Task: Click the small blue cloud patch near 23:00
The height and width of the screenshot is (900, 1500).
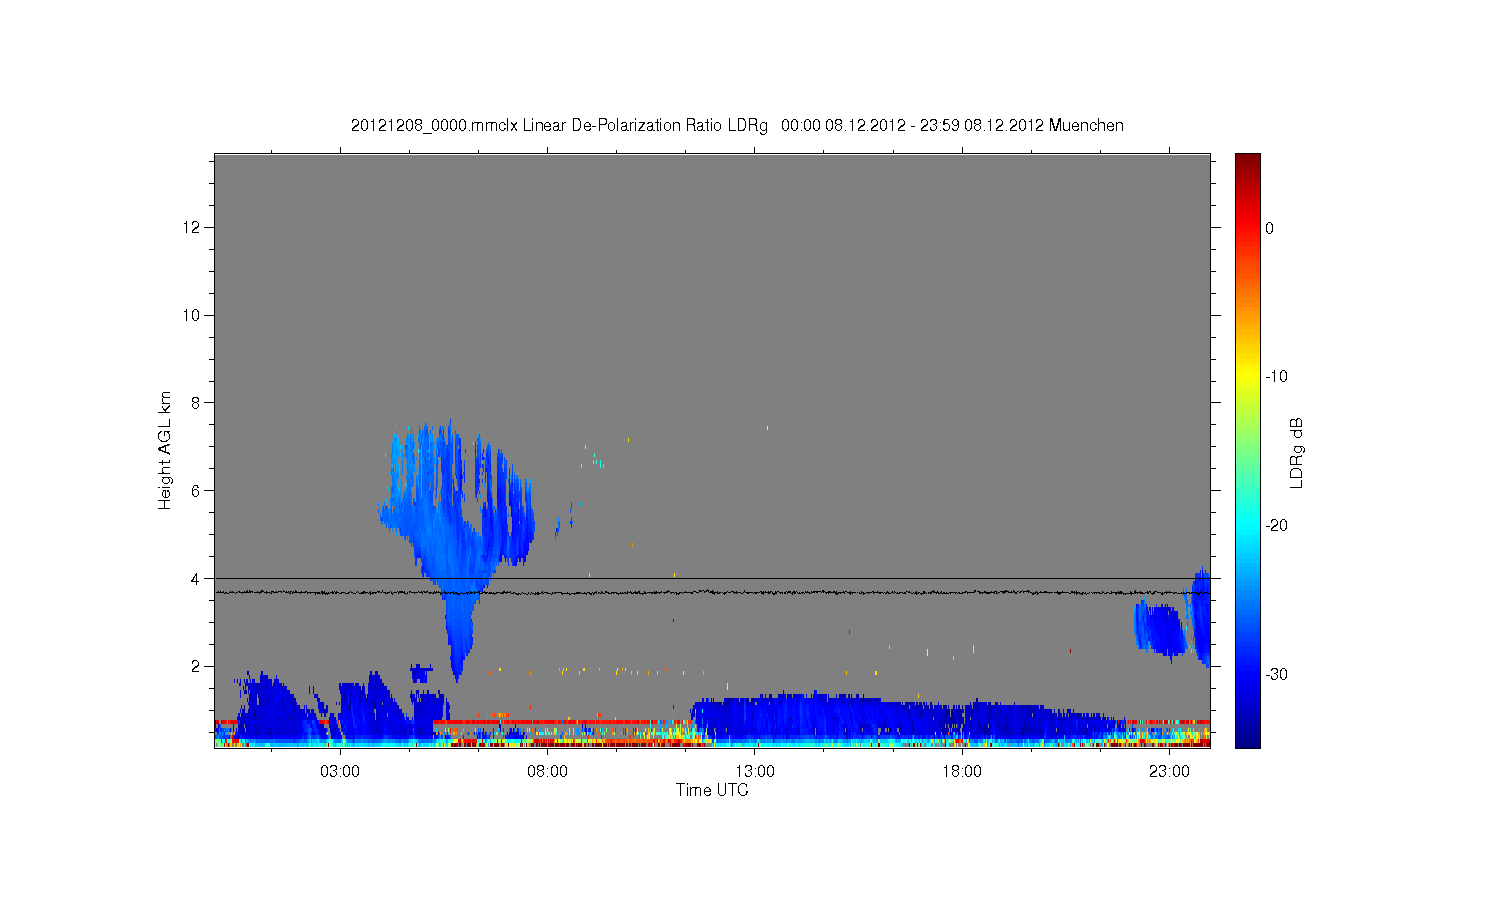Action: coord(1160,628)
